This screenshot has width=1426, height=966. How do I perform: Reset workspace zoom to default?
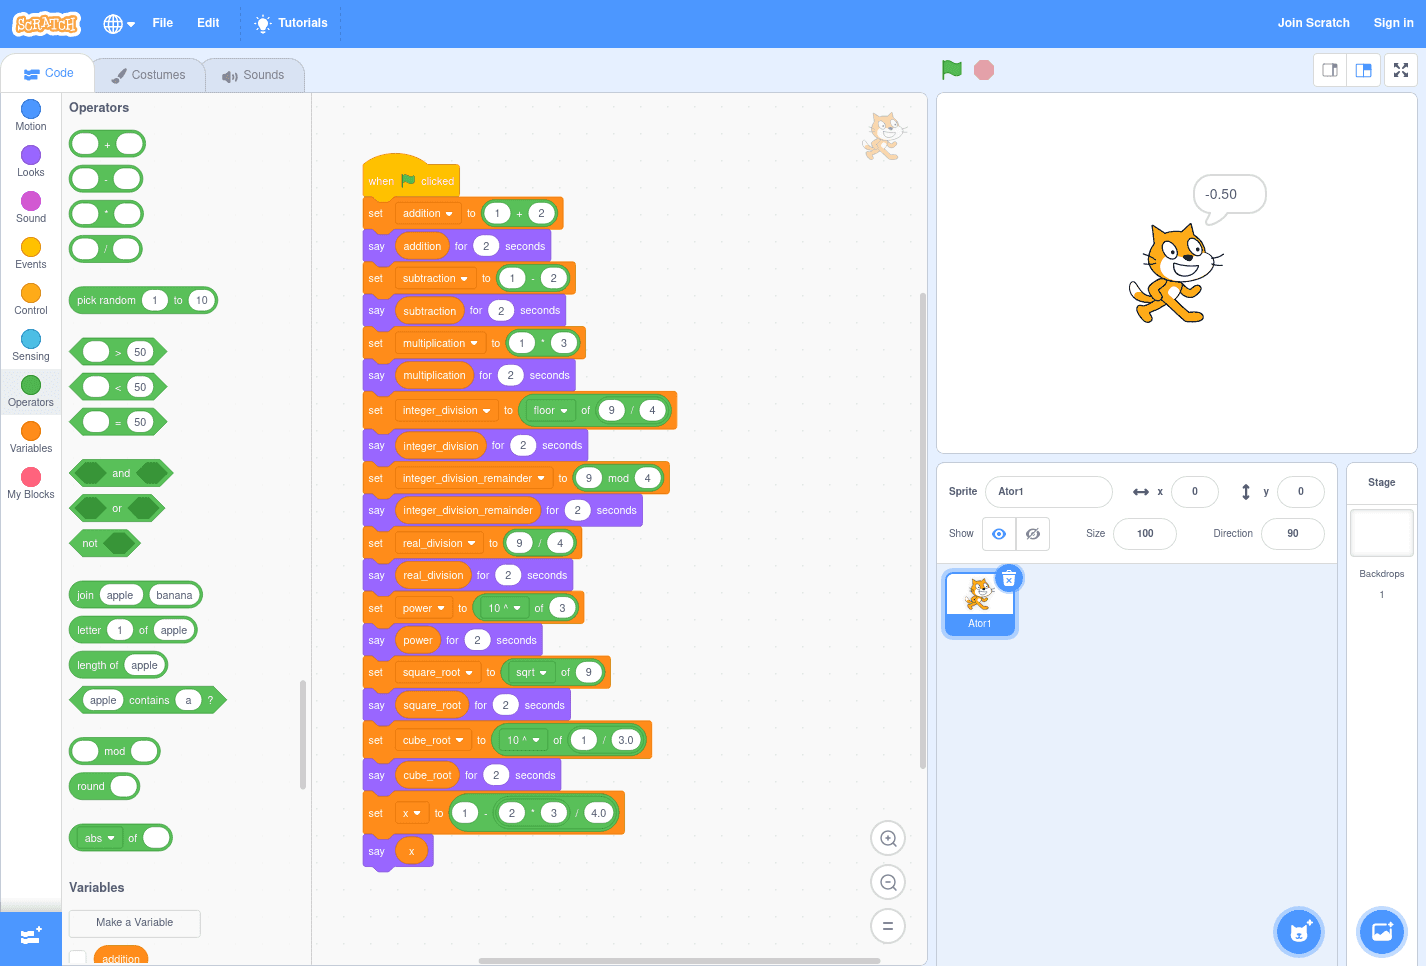[888, 926]
